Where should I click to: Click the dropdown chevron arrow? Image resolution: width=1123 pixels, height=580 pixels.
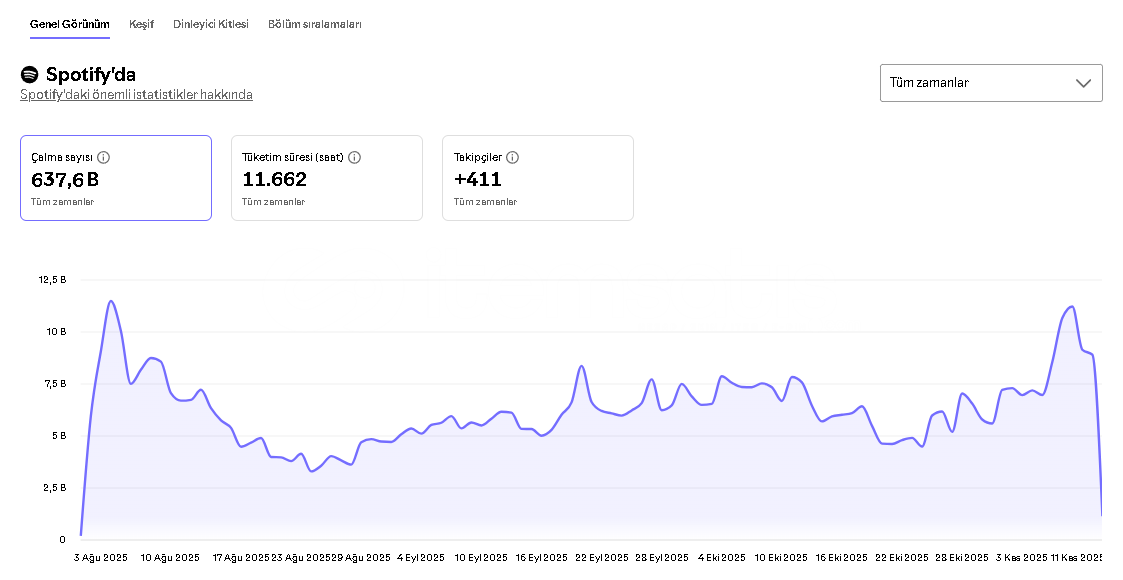point(1083,83)
